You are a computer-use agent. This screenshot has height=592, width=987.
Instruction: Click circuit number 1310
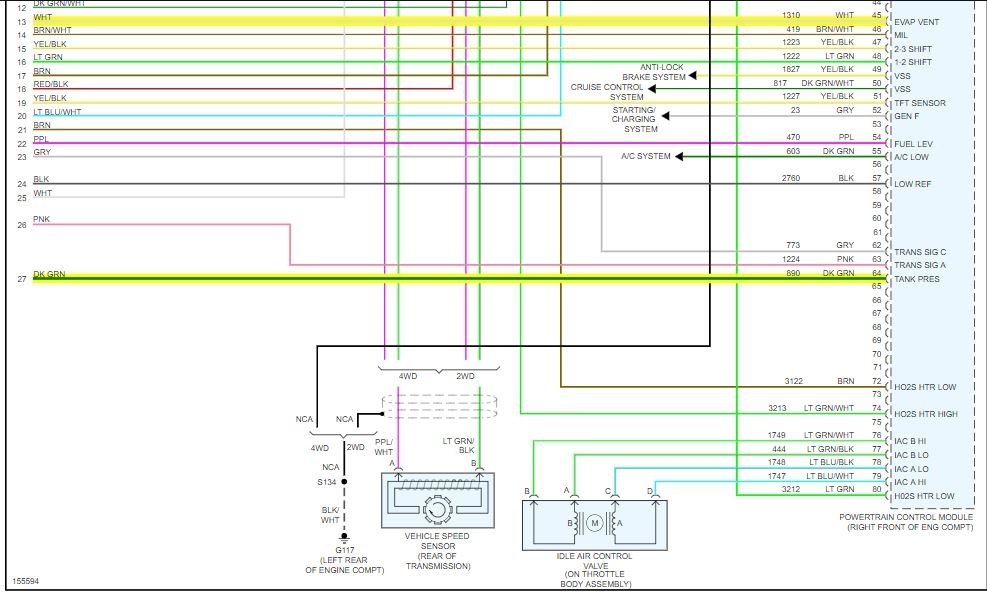[791, 15]
